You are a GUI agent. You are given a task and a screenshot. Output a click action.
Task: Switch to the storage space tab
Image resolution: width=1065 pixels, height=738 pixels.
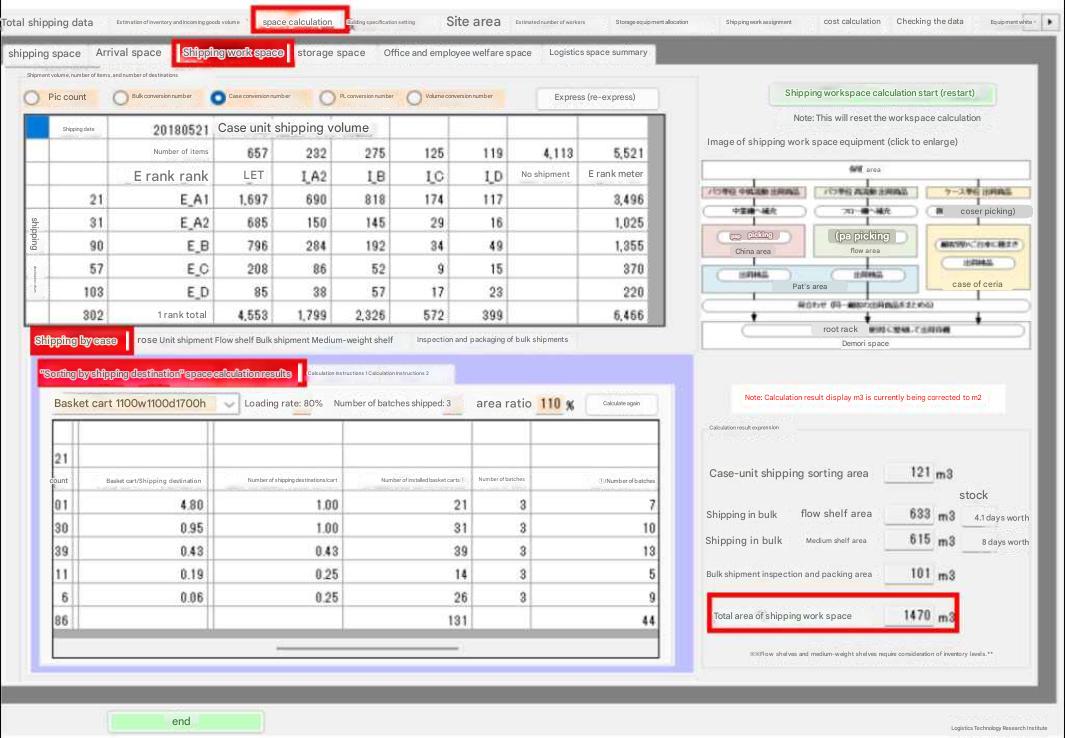click(x=331, y=53)
